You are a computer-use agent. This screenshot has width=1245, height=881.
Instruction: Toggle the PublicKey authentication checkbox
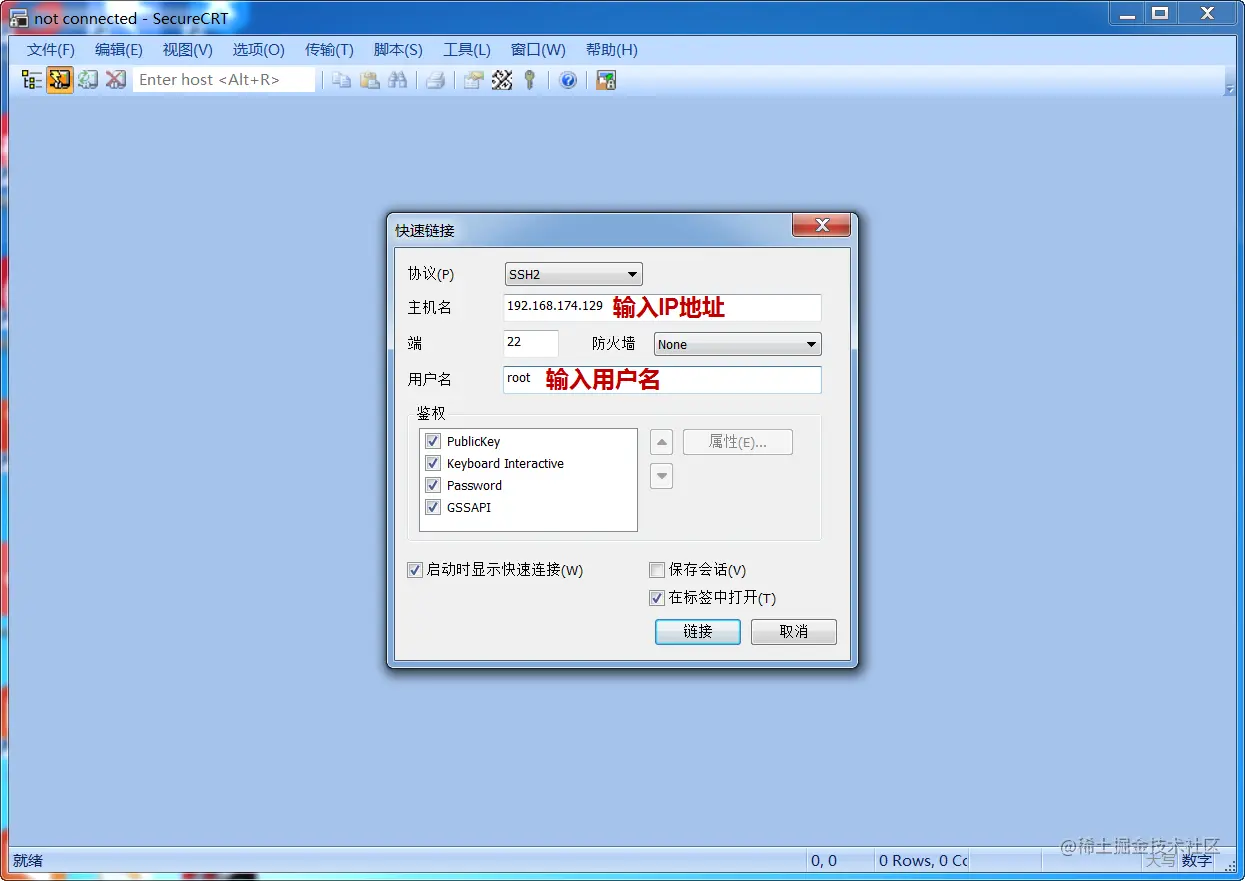(x=433, y=441)
